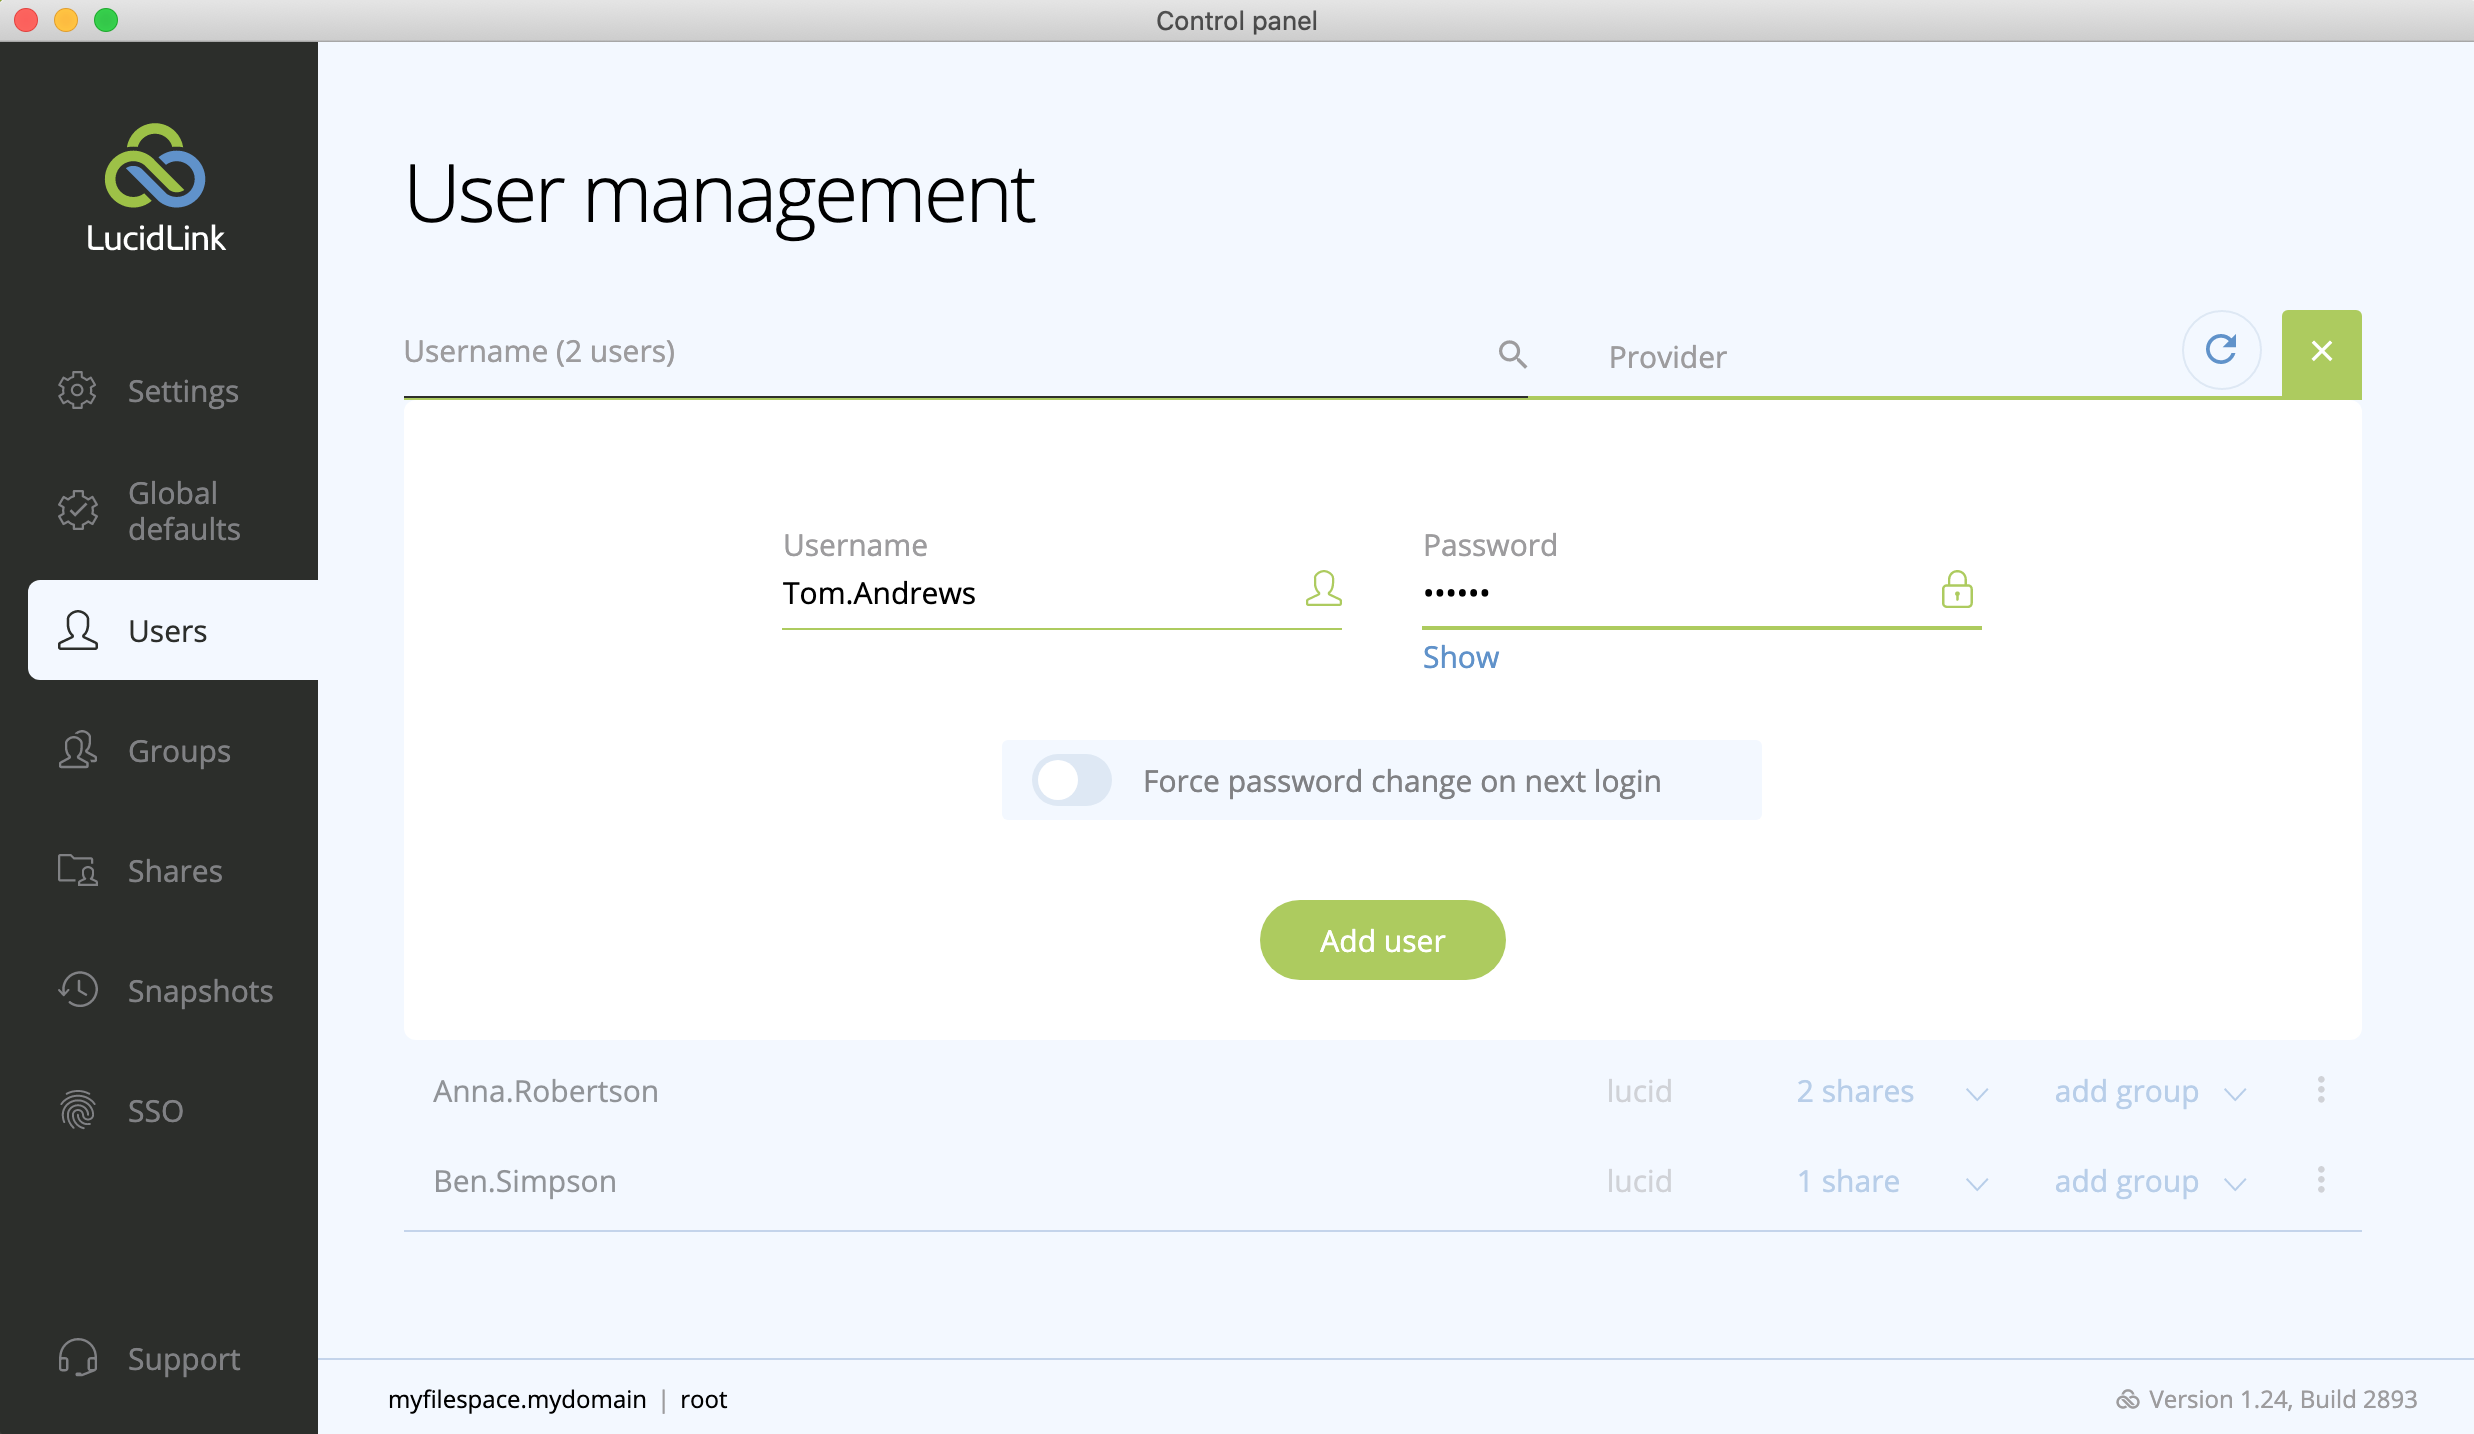Screen dimensions: 2474x1434
Task: Select Global defaults from the sidebar
Action: [183, 510]
